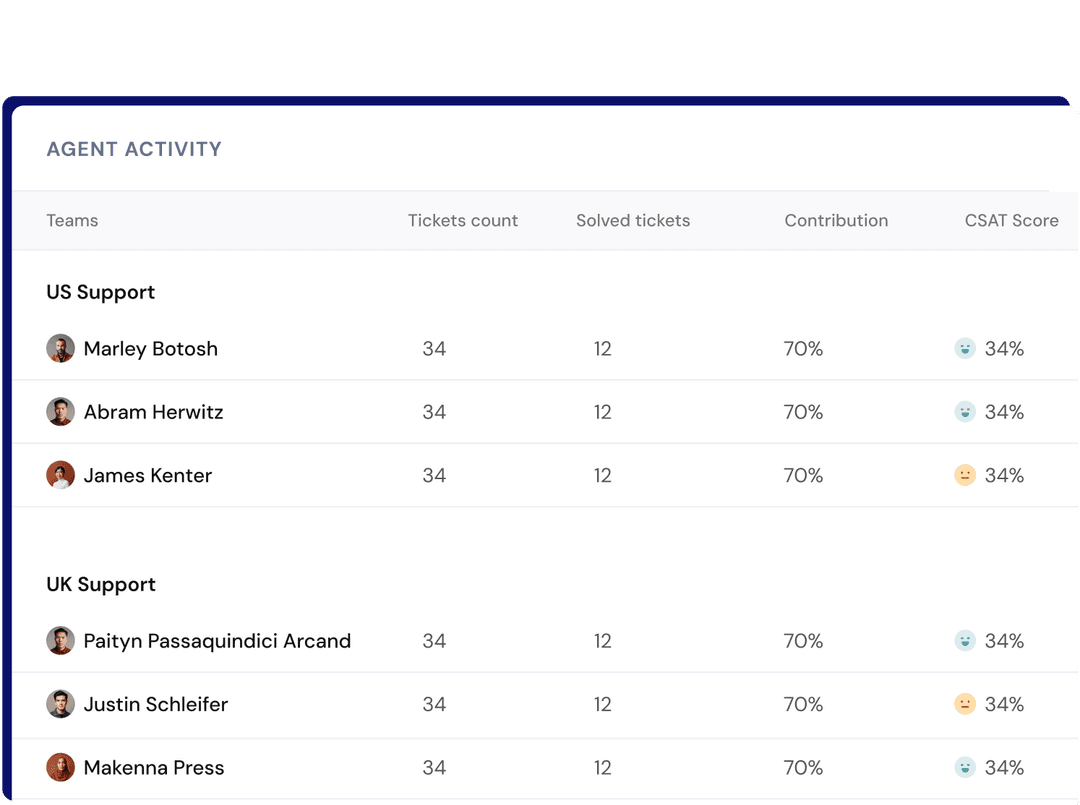
Task: Open Marley Botosh's agent details
Action: pos(150,349)
